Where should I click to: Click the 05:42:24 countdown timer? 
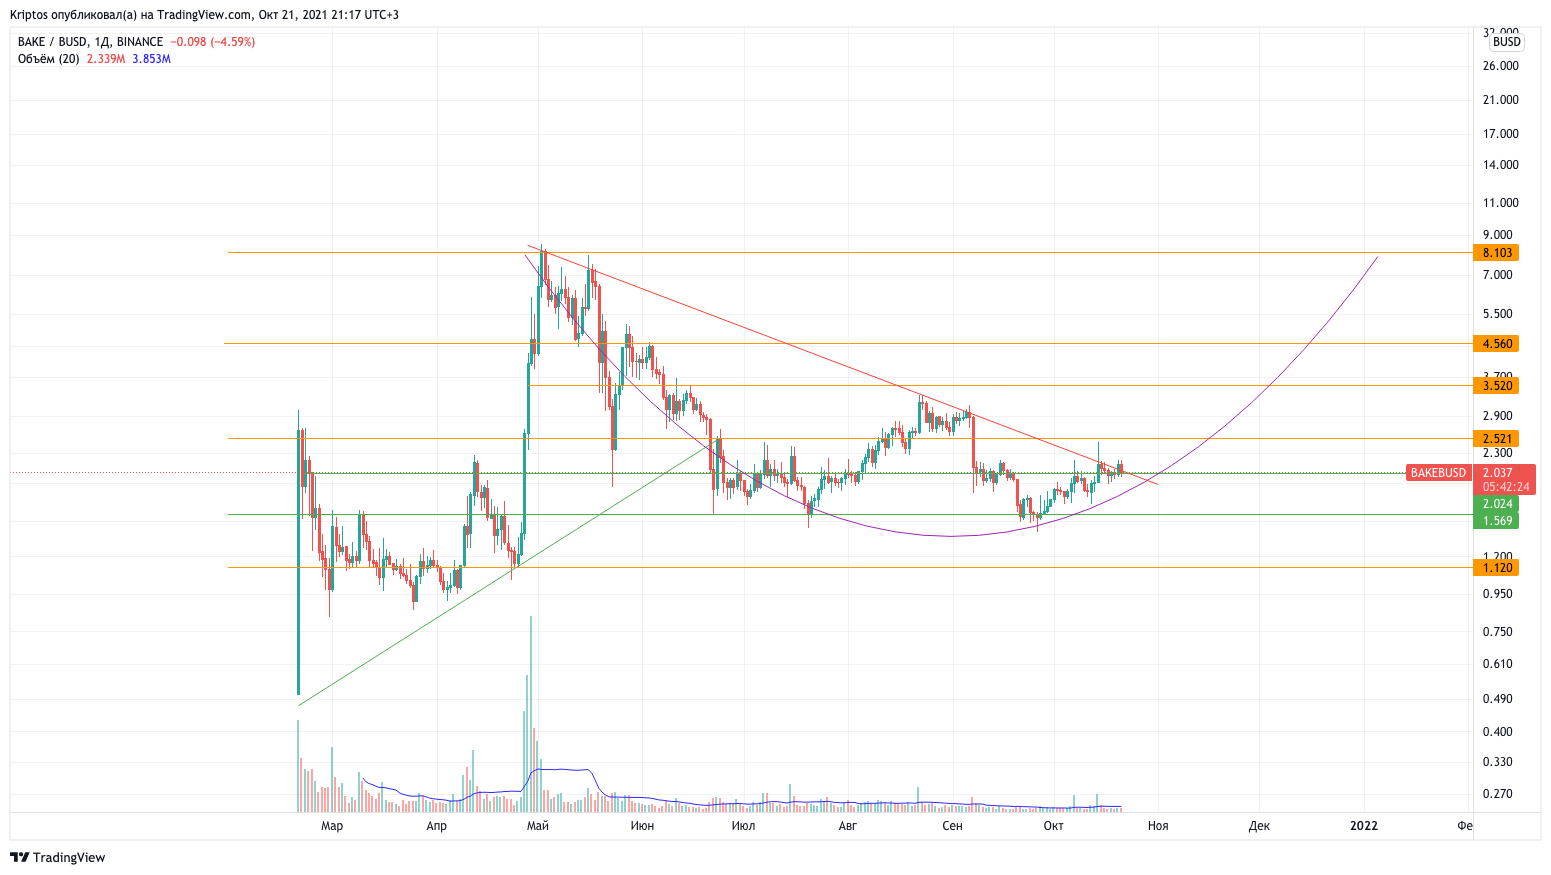(x=1505, y=487)
